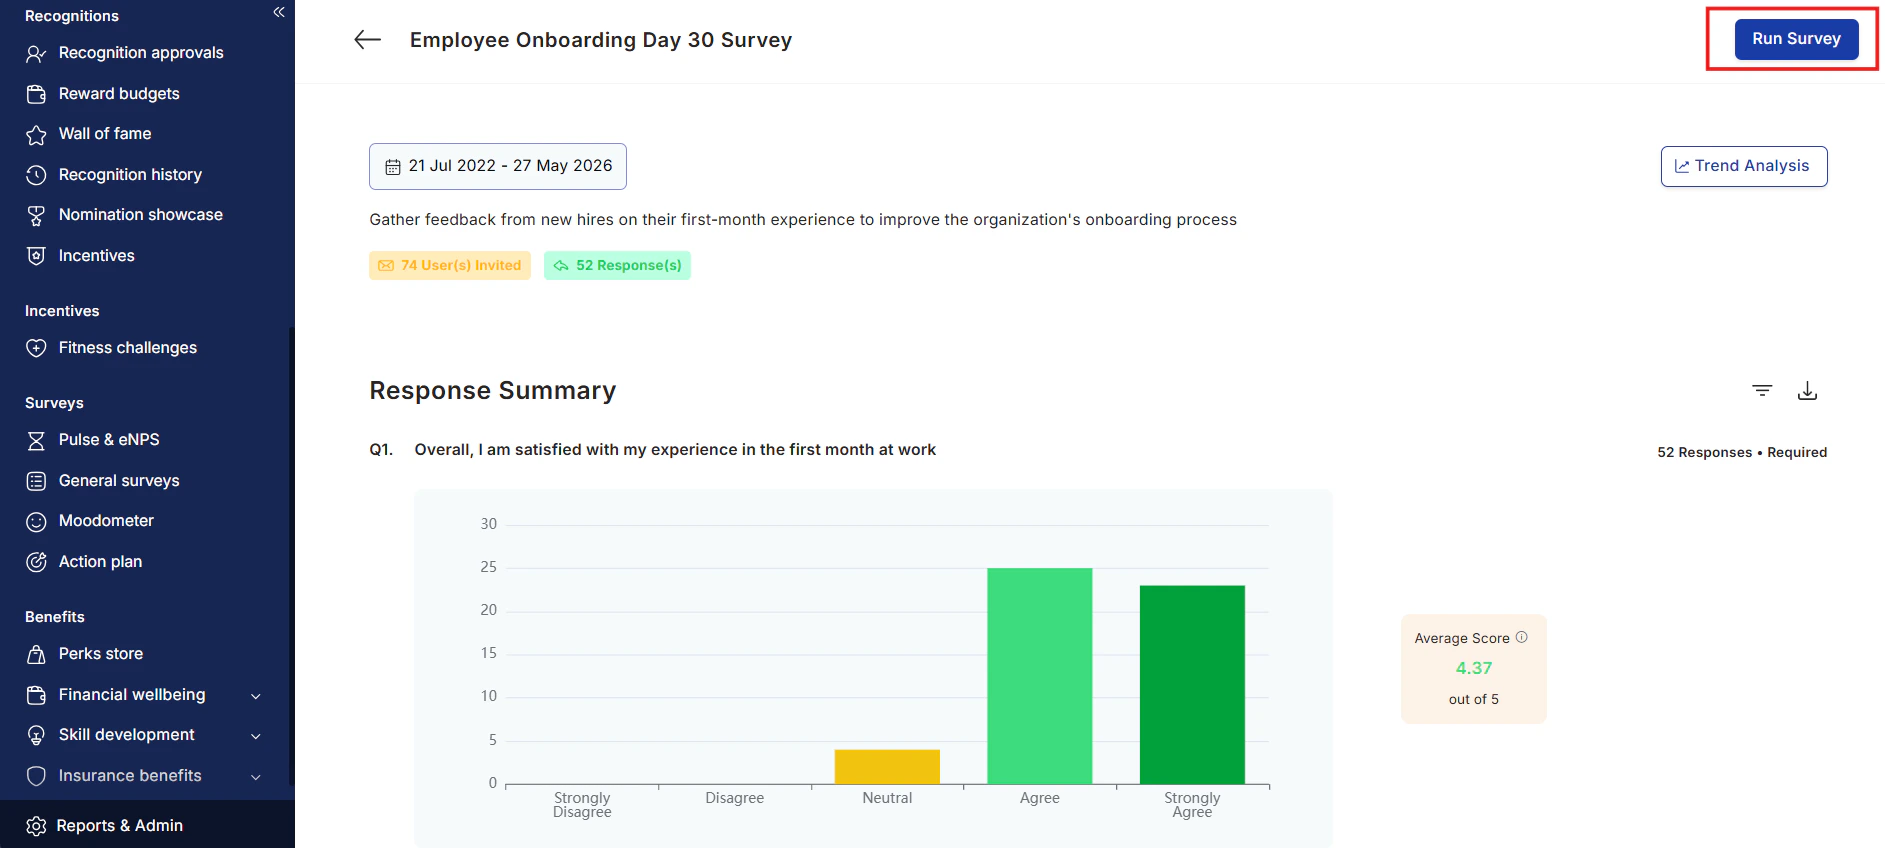Viewport: 1885px width, 848px height.
Task: Click the 52 Response(s) badge
Action: [617, 265]
